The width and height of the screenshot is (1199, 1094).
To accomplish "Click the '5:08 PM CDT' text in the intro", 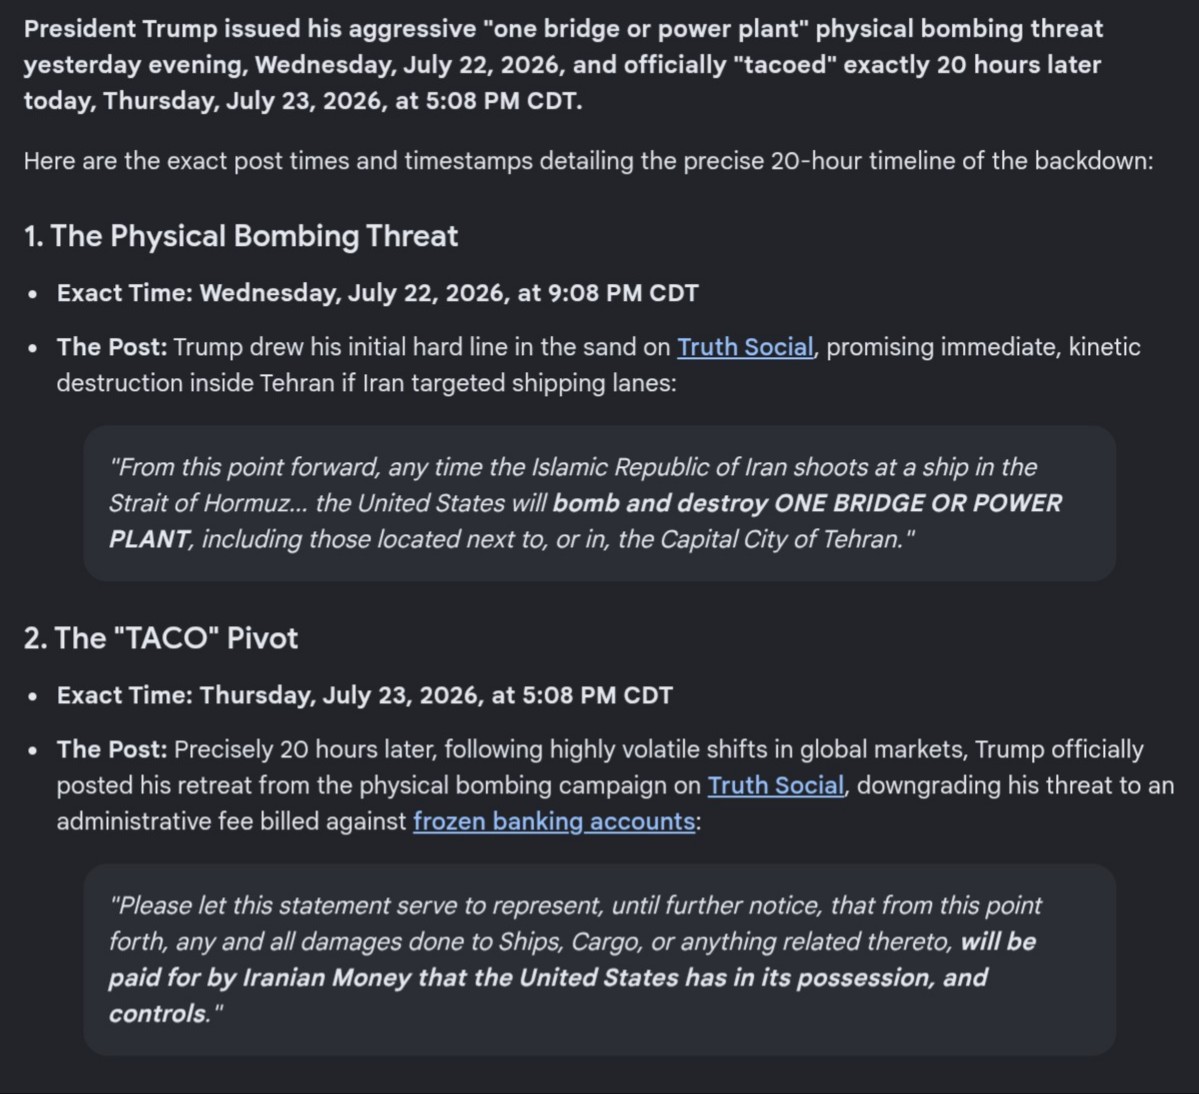I will [503, 101].
